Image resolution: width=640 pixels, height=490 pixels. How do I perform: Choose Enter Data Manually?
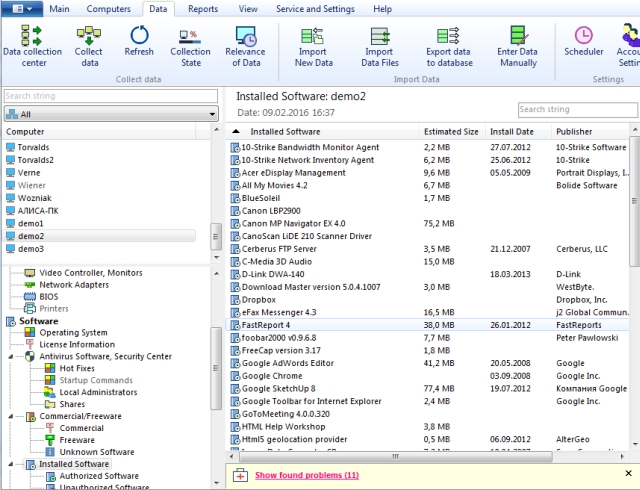click(x=518, y=46)
